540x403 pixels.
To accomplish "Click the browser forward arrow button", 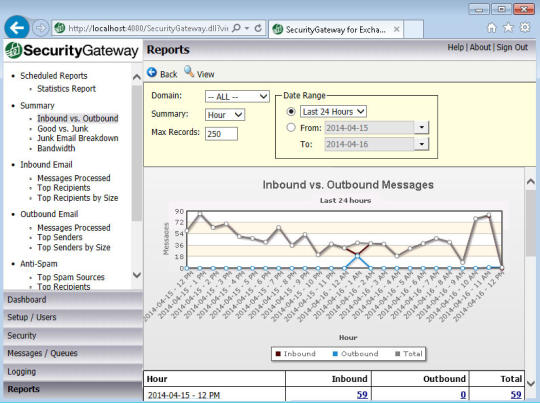I will tap(40, 28).
